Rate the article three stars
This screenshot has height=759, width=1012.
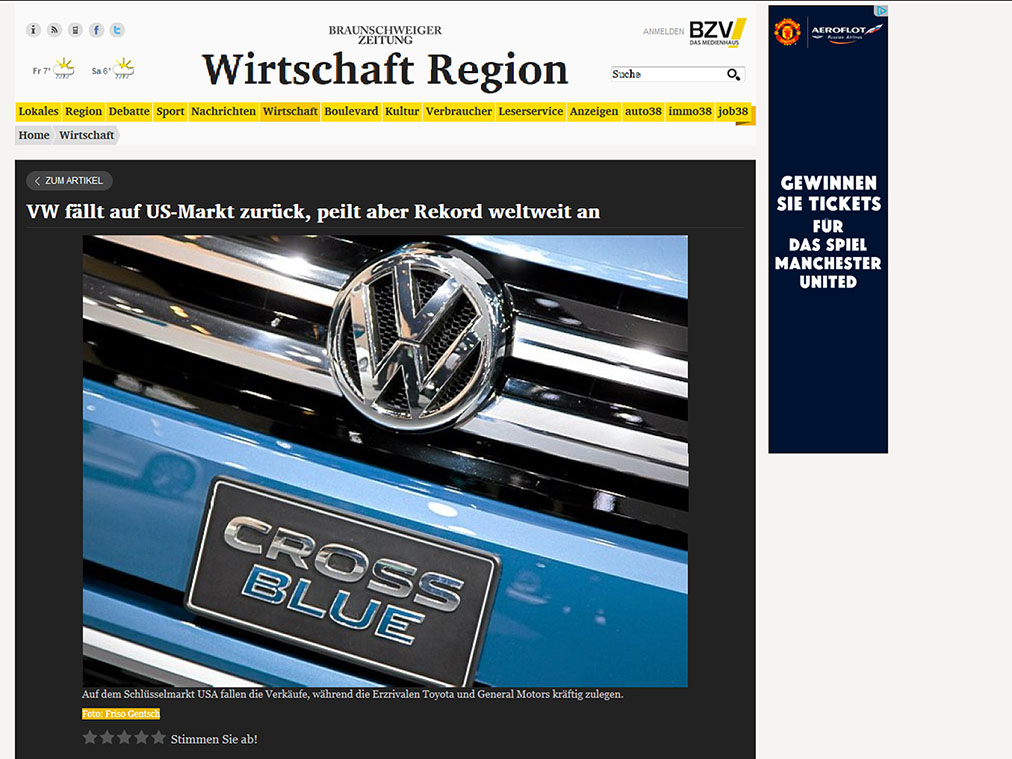(125, 737)
